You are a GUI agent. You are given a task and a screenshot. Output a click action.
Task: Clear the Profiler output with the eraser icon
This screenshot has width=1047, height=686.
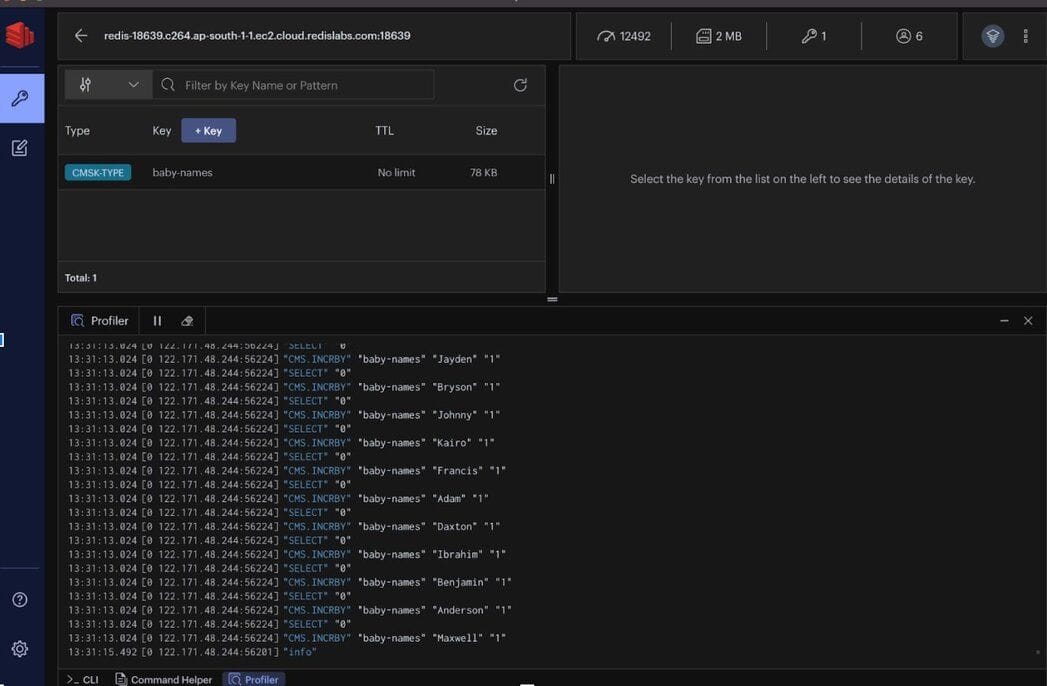click(186, 320)
